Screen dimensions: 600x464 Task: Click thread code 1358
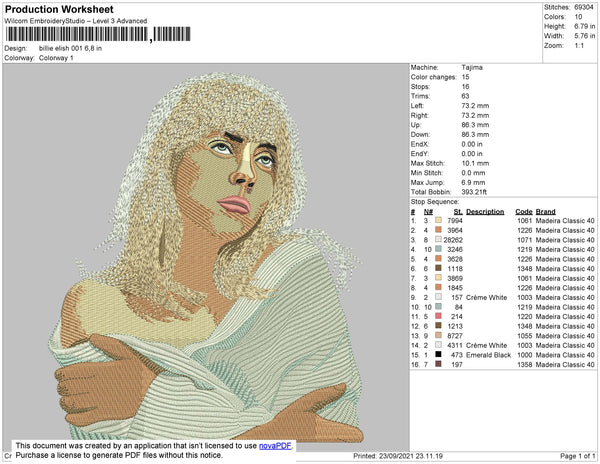click(525, 364)
